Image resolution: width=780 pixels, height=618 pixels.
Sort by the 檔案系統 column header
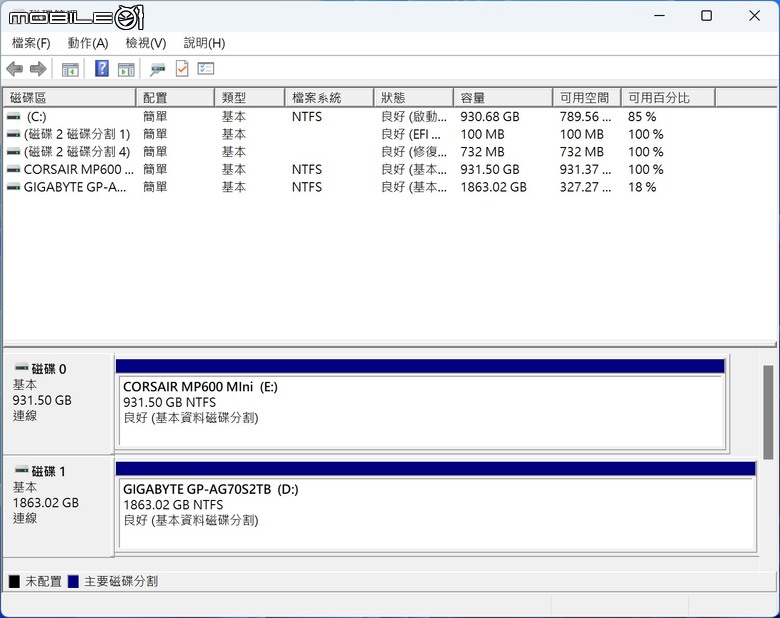[329, 98]
